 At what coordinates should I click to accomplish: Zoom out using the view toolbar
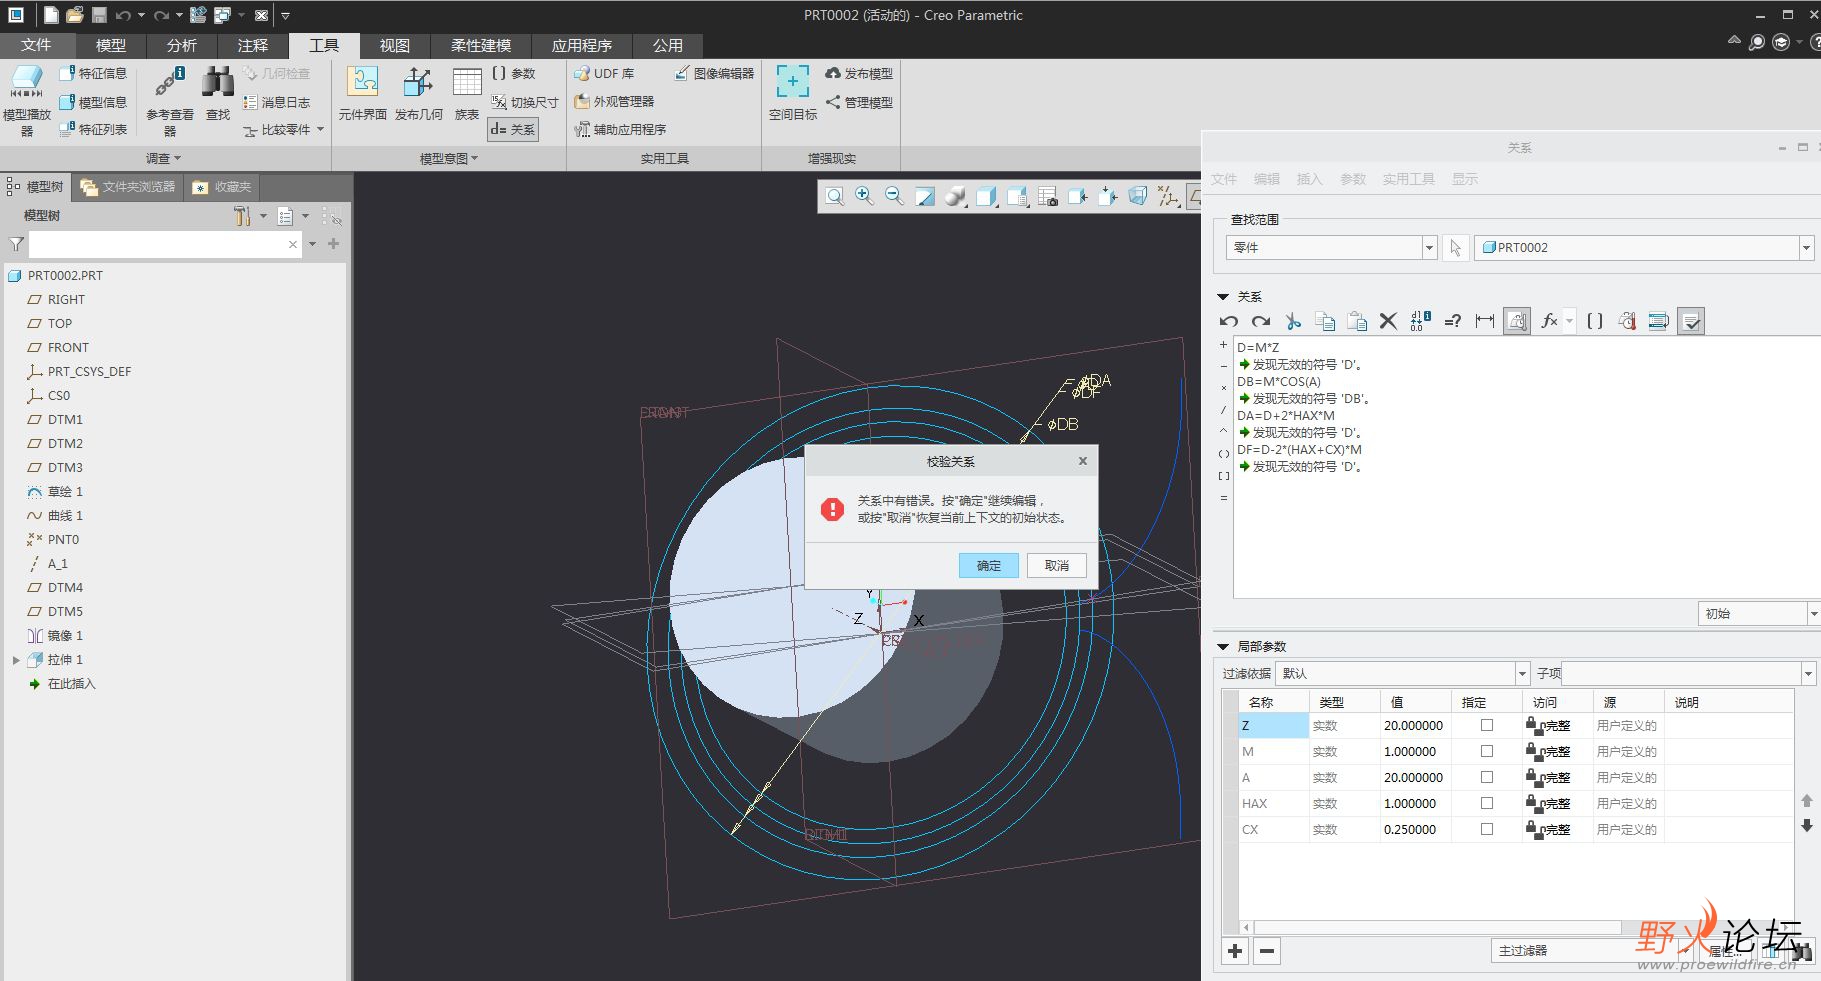[894, 197]
